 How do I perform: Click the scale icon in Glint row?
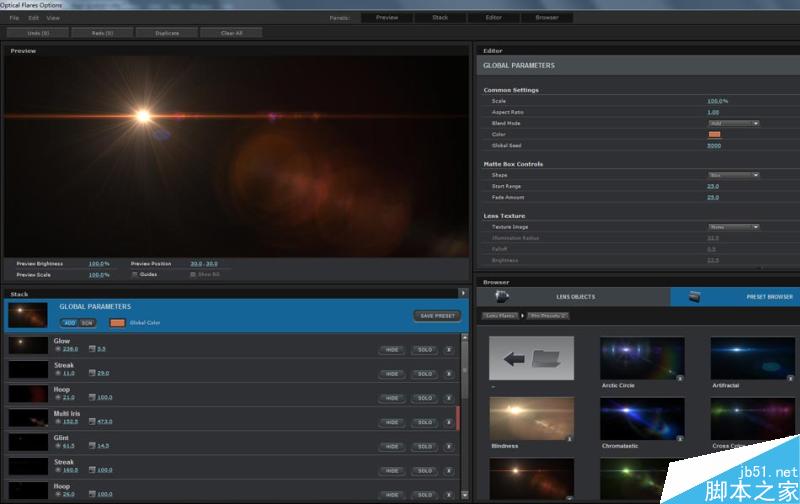pyautogui.click(x=92, y=446)
